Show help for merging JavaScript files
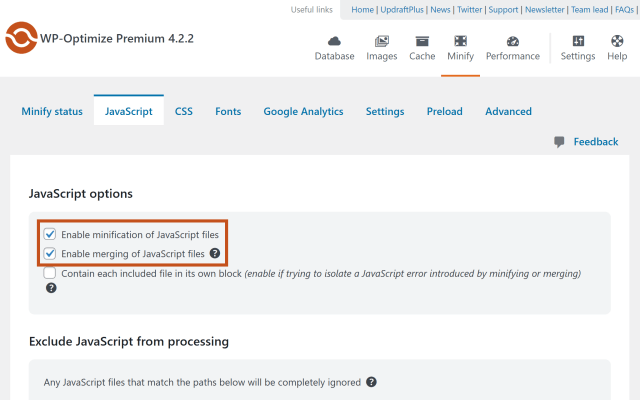The height and width of the screenshot is (400, 640). (215, 253)
